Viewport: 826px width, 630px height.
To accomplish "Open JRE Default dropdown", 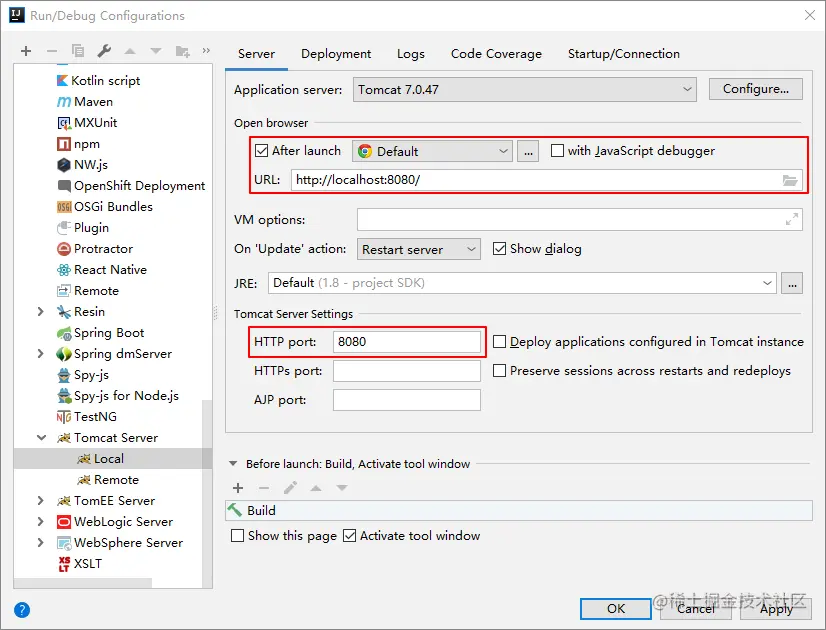I will coord(522,283).
